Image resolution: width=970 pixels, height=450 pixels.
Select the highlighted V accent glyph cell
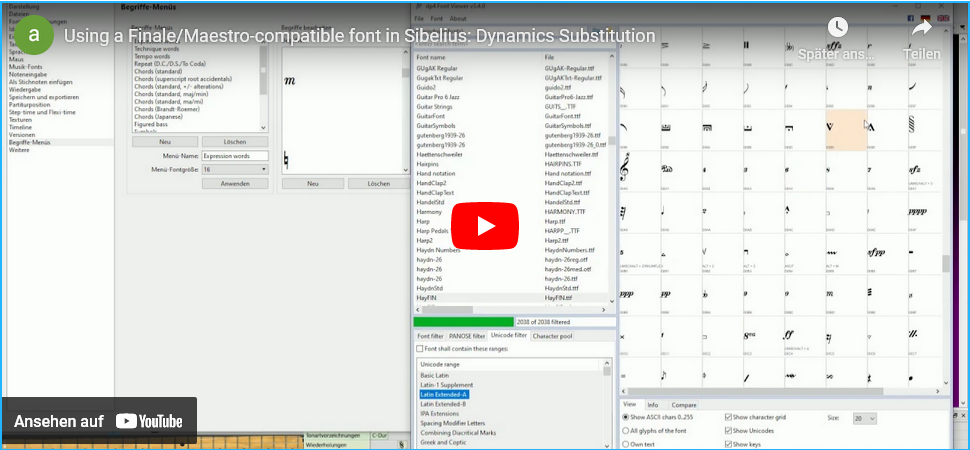coord(832,126)
